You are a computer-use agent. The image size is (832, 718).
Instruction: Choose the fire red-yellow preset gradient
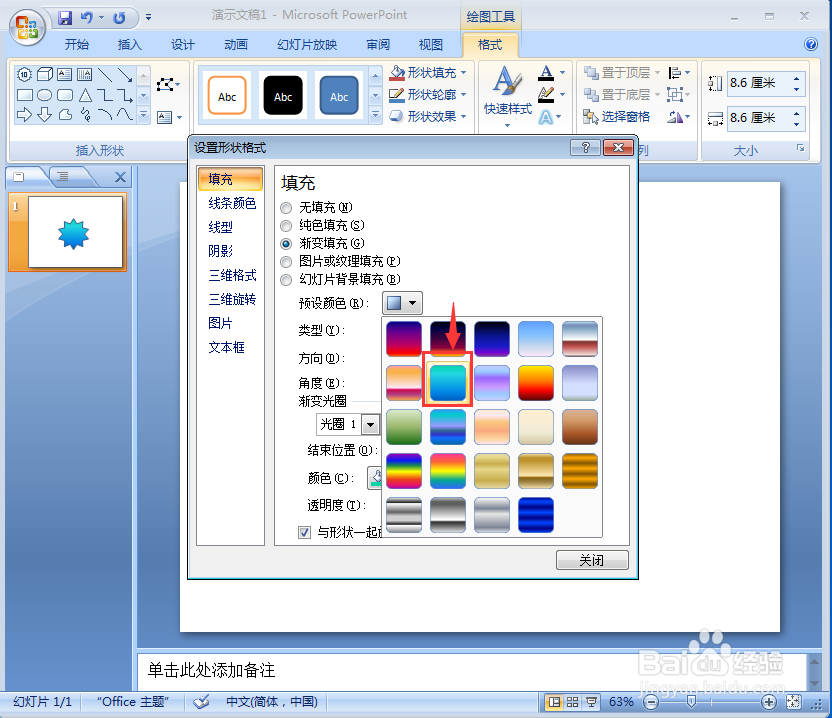(536, 383)
